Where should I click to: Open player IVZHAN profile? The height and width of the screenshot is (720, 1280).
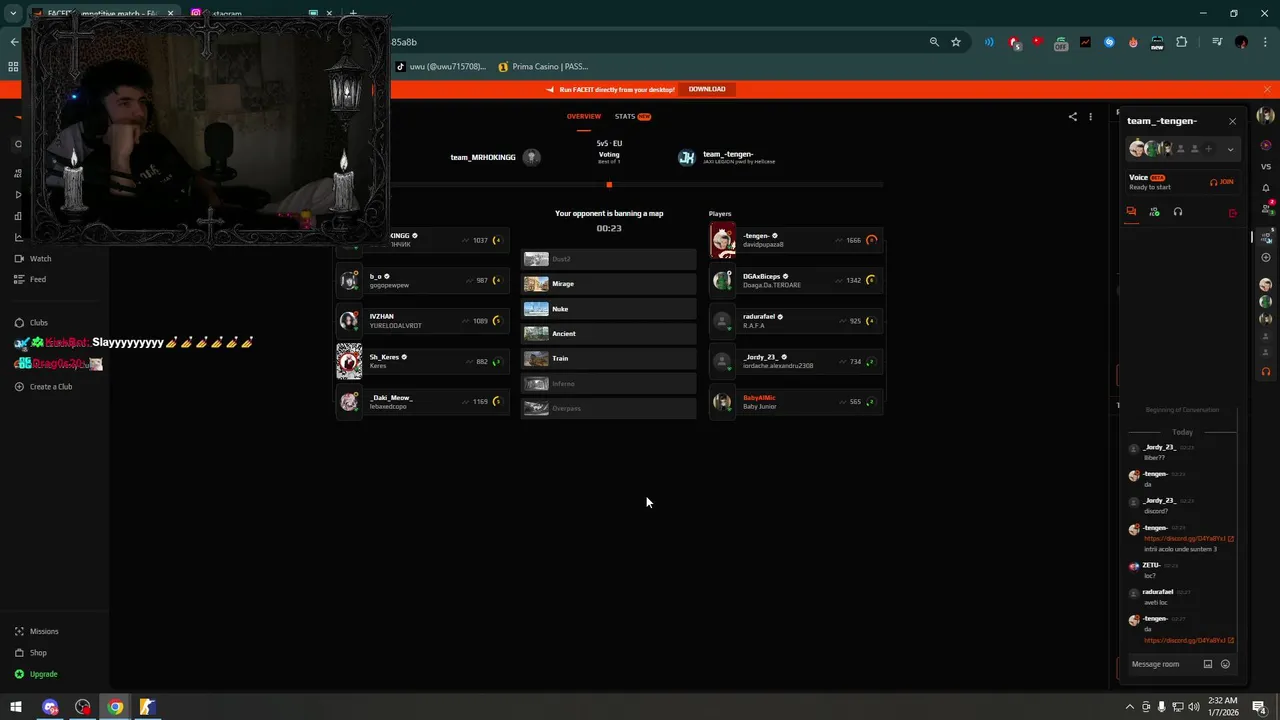pyautogui.click(x=423, y=321)
